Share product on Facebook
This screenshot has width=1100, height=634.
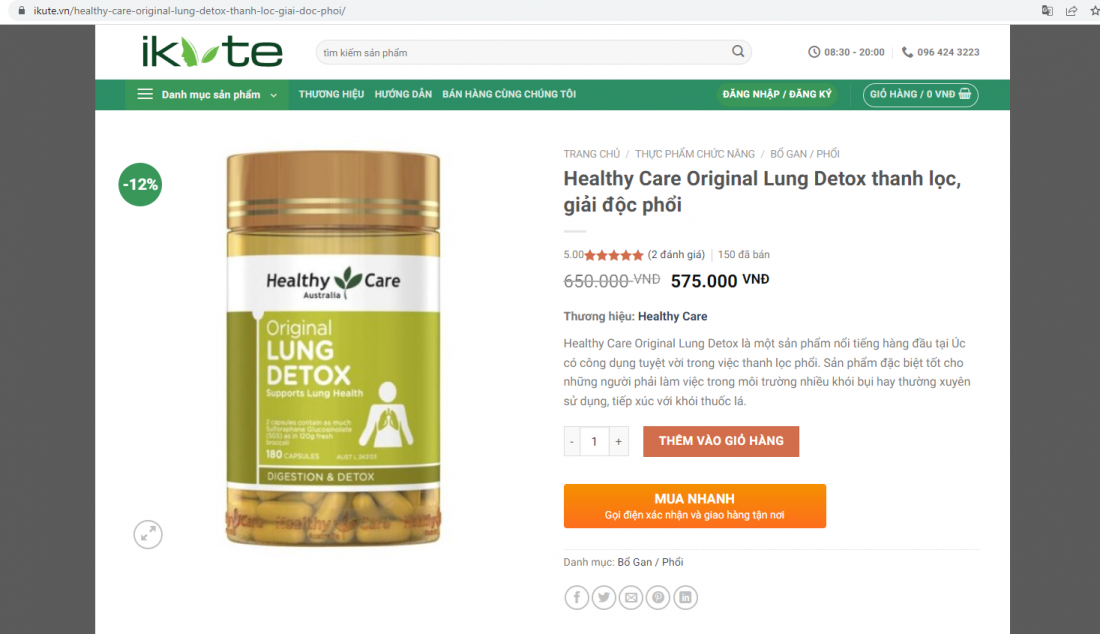point(577,598)
